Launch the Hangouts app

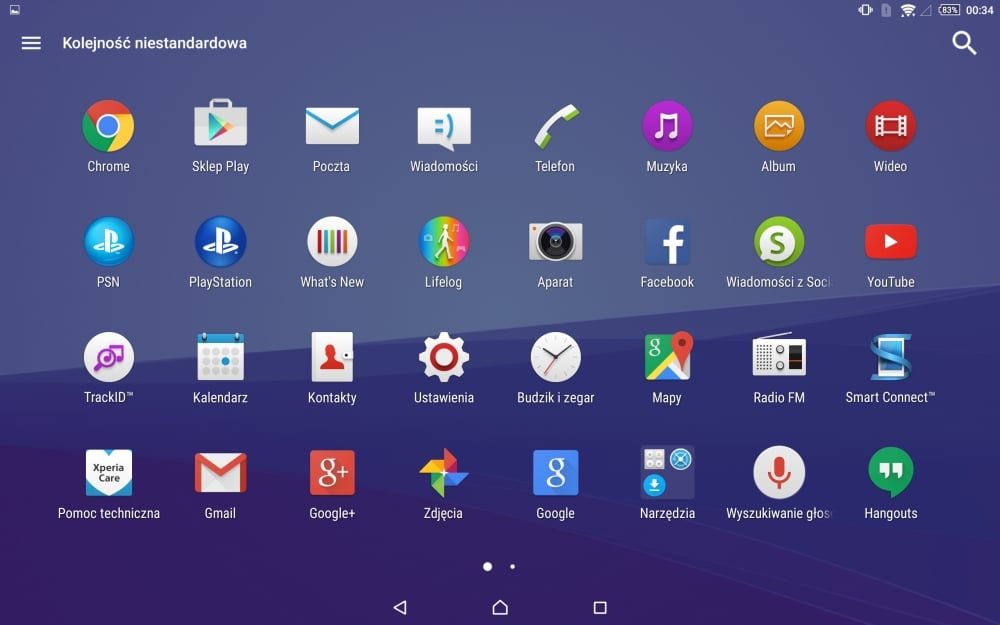click(x=891, y=473)
